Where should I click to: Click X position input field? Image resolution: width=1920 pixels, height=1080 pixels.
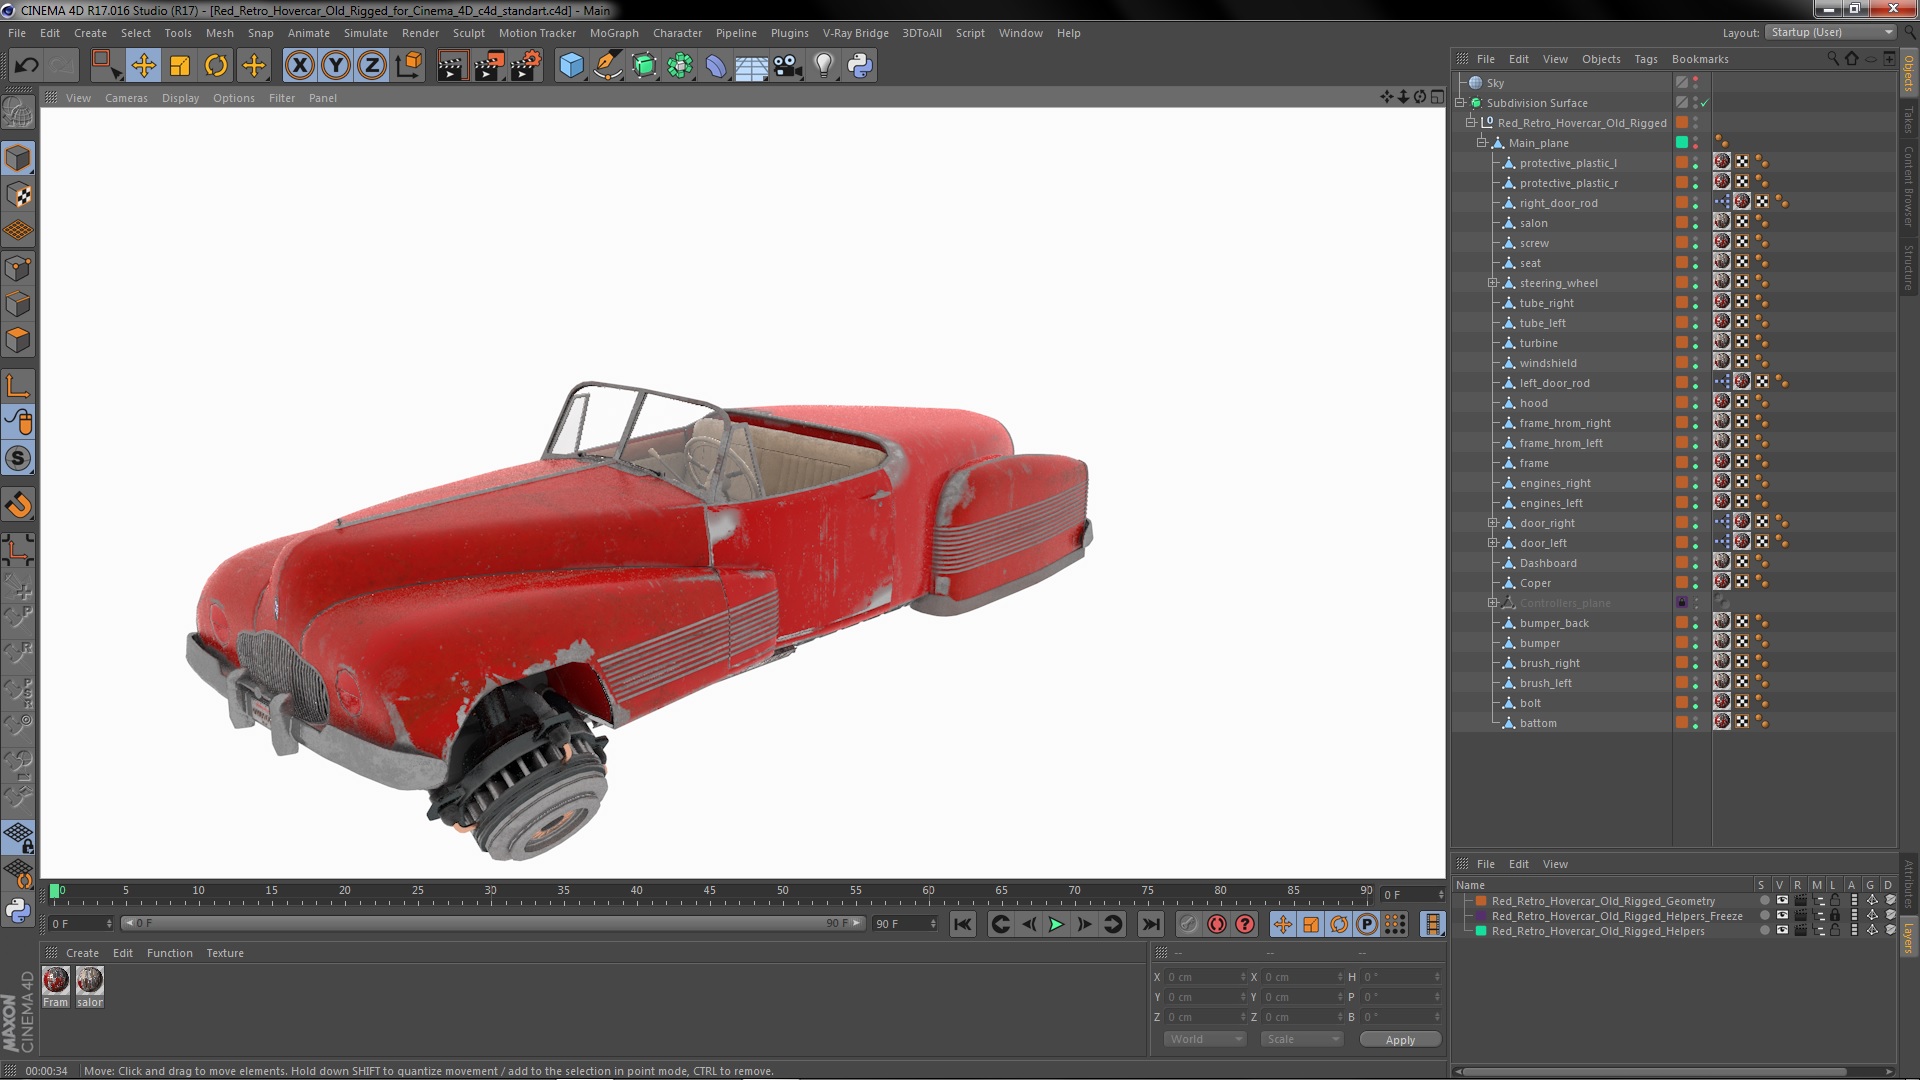click(1206, 977)
